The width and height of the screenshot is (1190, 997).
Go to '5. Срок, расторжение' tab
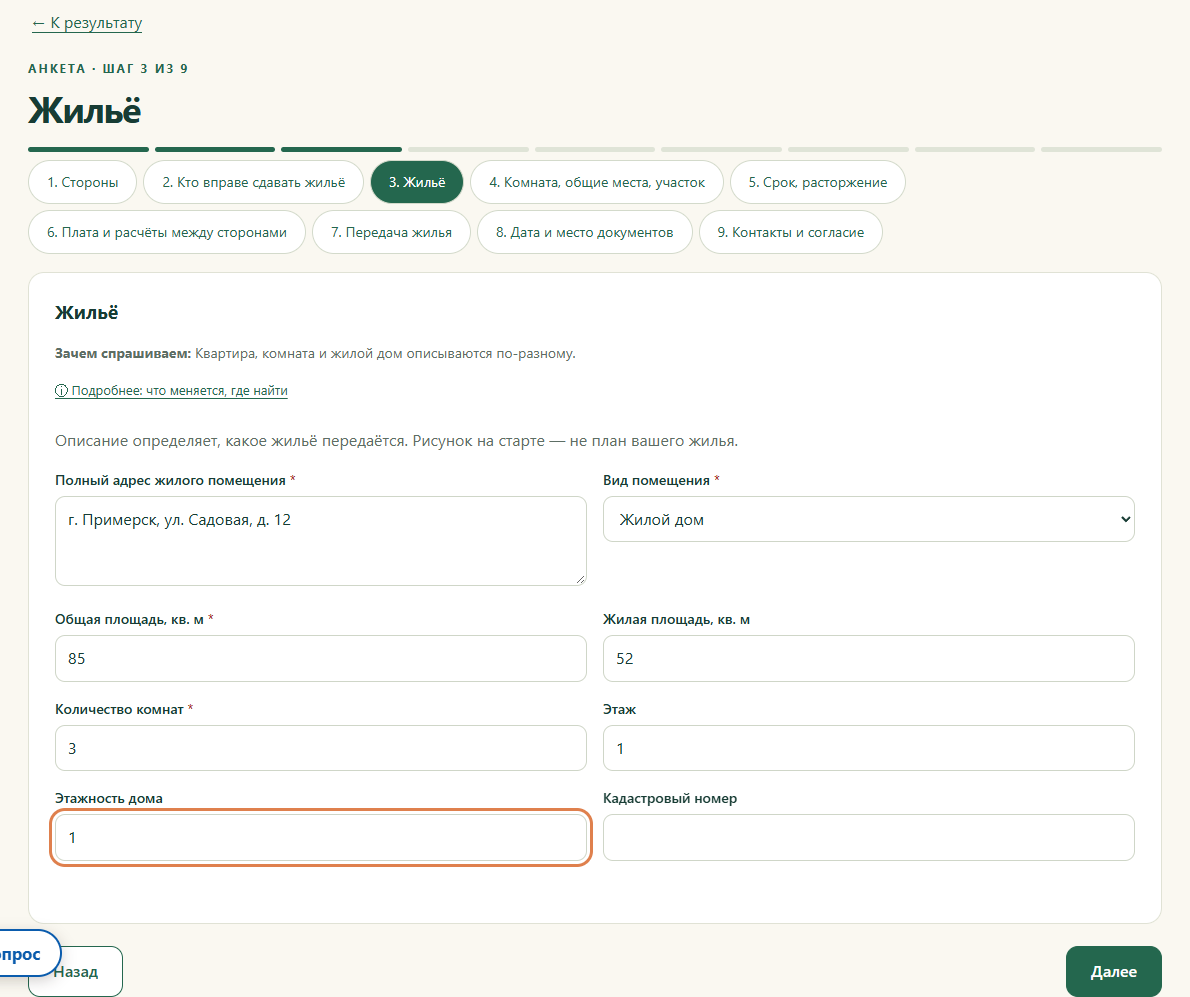tap(817, 182)
